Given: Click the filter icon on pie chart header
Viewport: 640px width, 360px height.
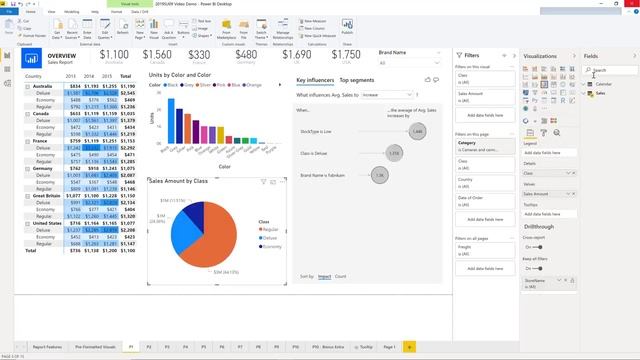Looking at the screenshot, I should click(263, 182).
